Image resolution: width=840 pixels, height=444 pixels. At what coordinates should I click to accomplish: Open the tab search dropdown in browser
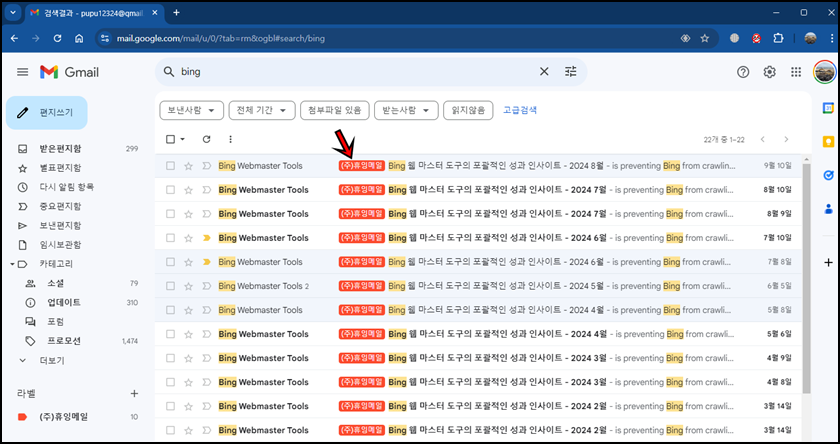point(12,12)
